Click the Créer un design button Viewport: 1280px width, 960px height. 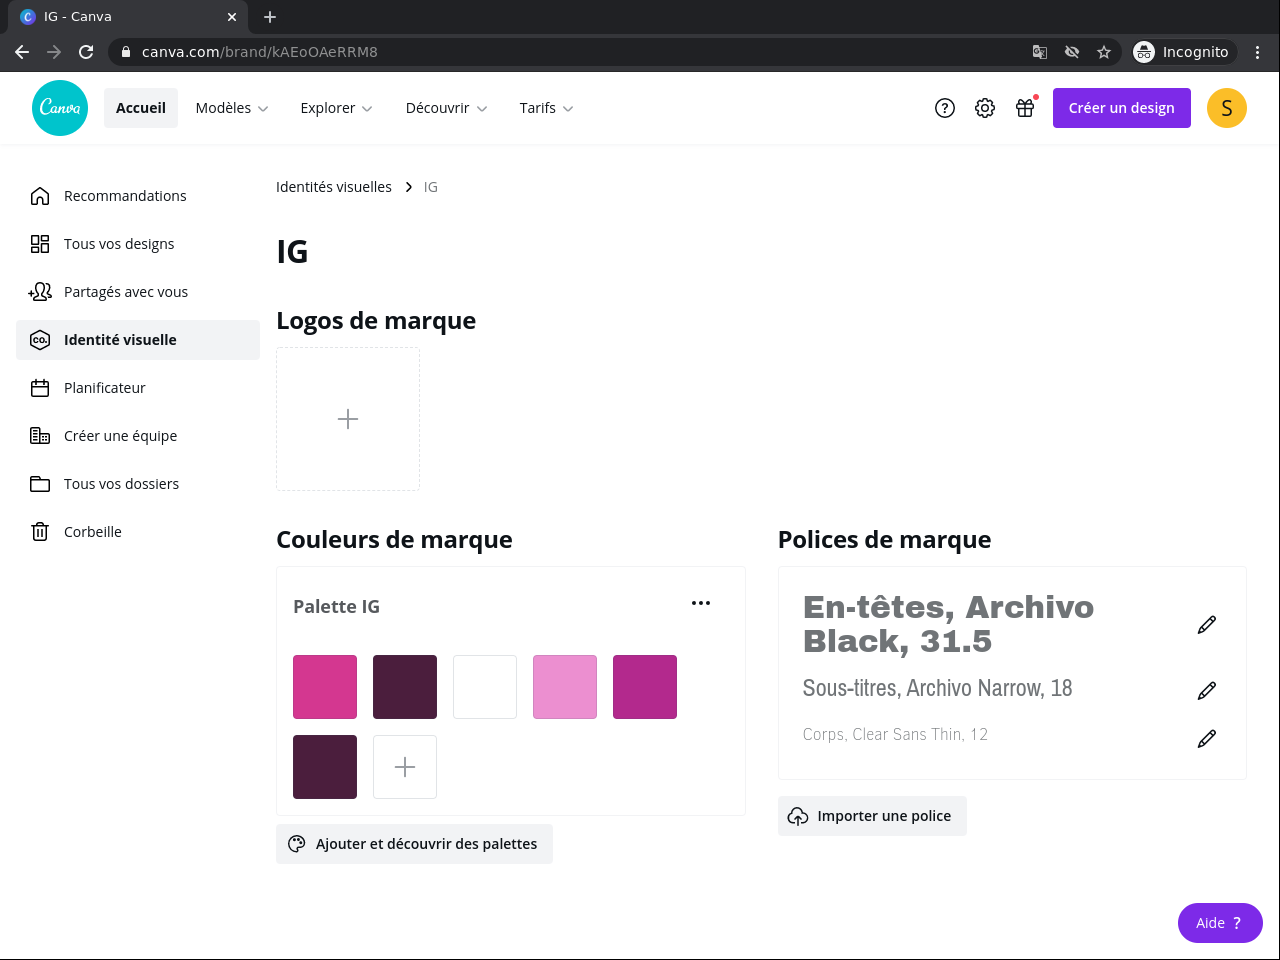click(1121, 108)
